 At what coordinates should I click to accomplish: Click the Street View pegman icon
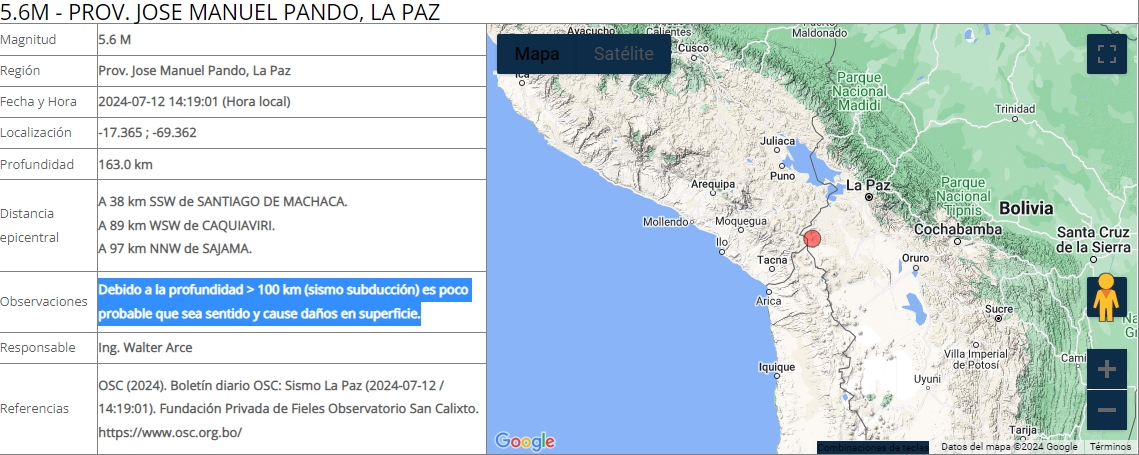(x=1106, y=298)
